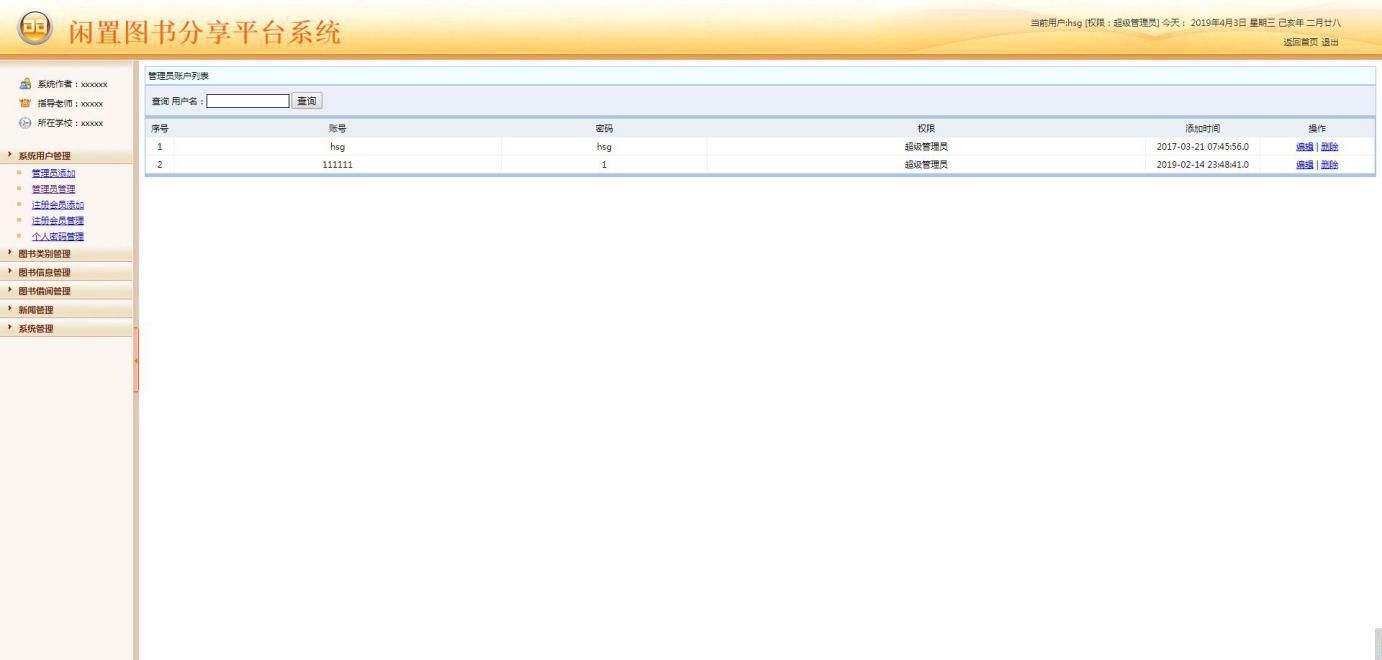The height and width of the screenshot is (660, 1382).
Task: Expand the 图书类别管理 menu section
Action: pyautogui.click(x=66, y=254)
